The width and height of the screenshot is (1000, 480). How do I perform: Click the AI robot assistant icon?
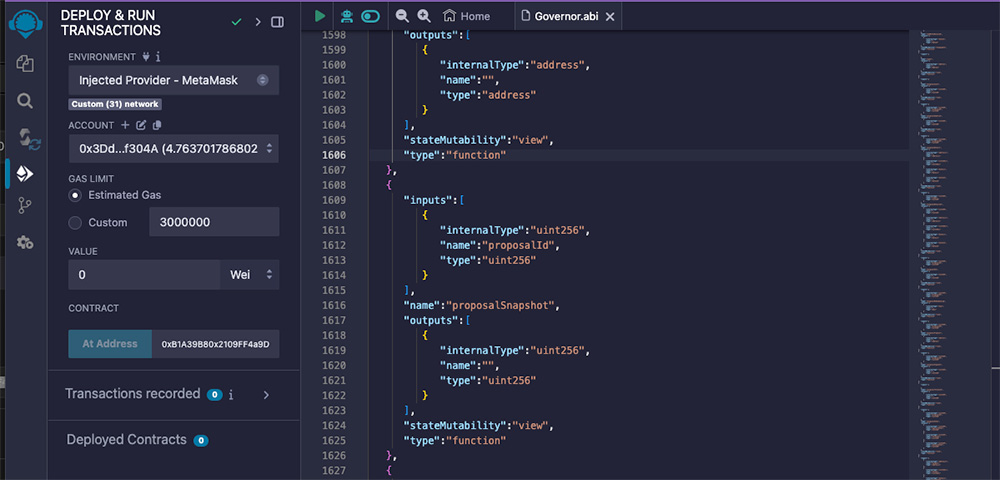346,16
